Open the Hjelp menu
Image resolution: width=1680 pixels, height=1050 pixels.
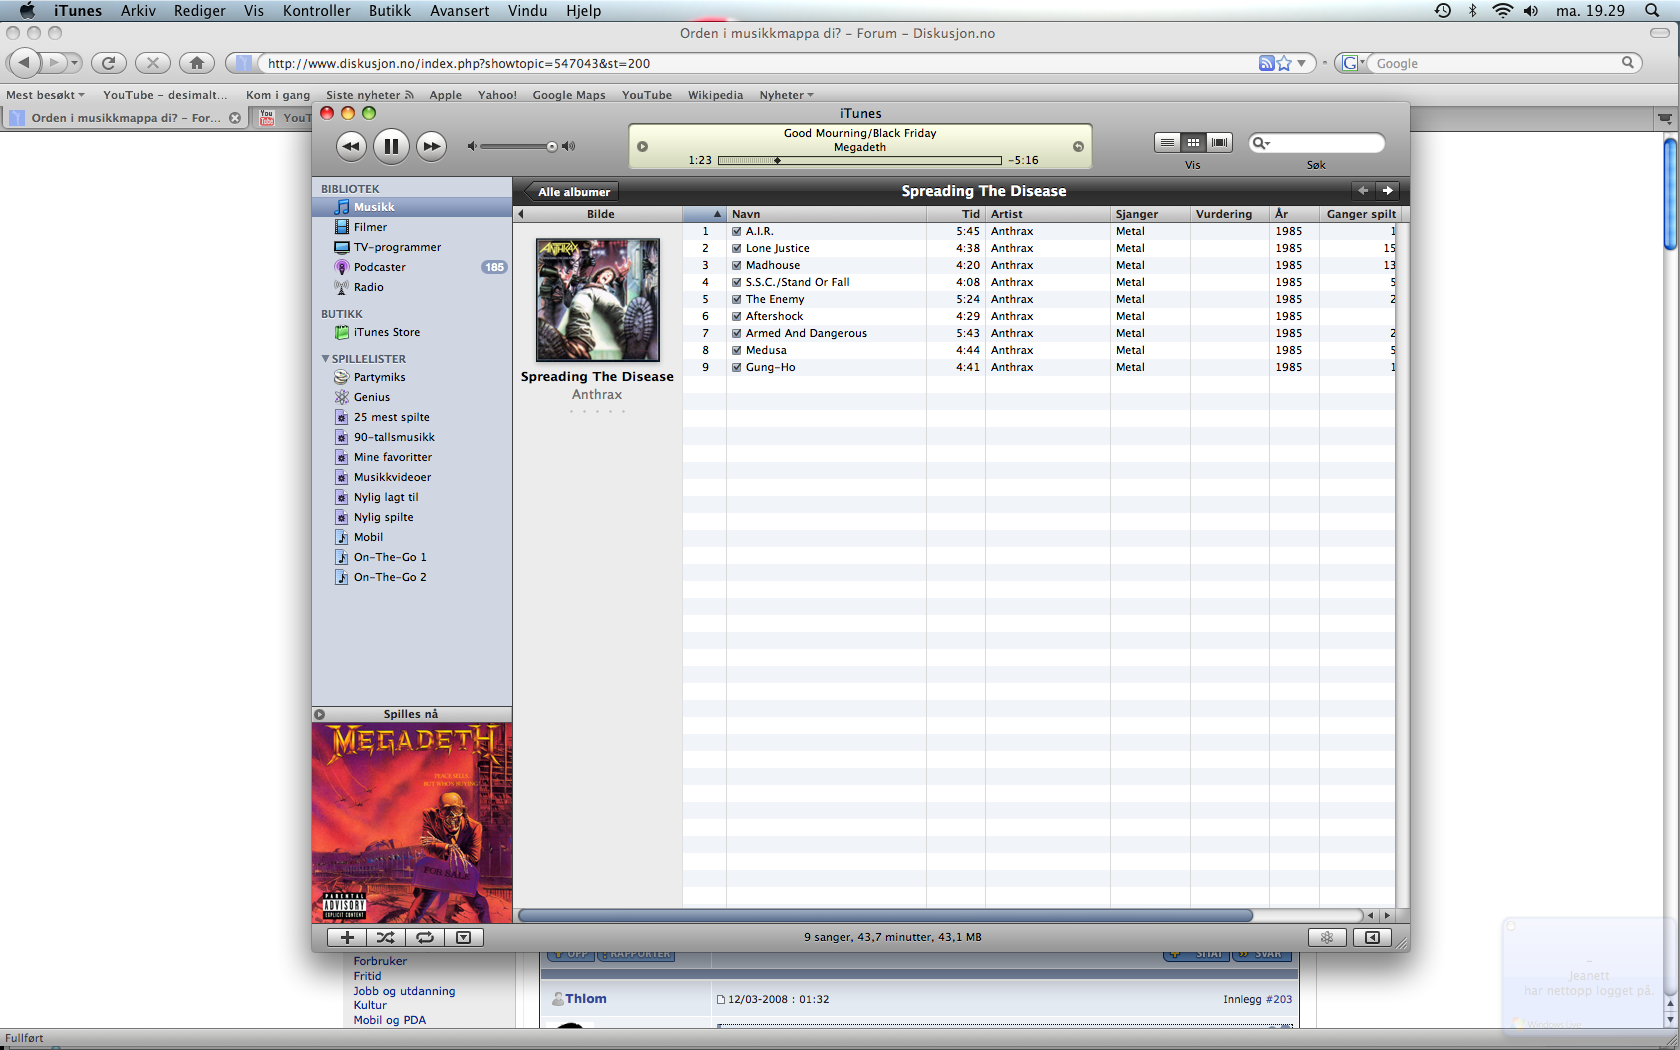[x=584, y=11]
